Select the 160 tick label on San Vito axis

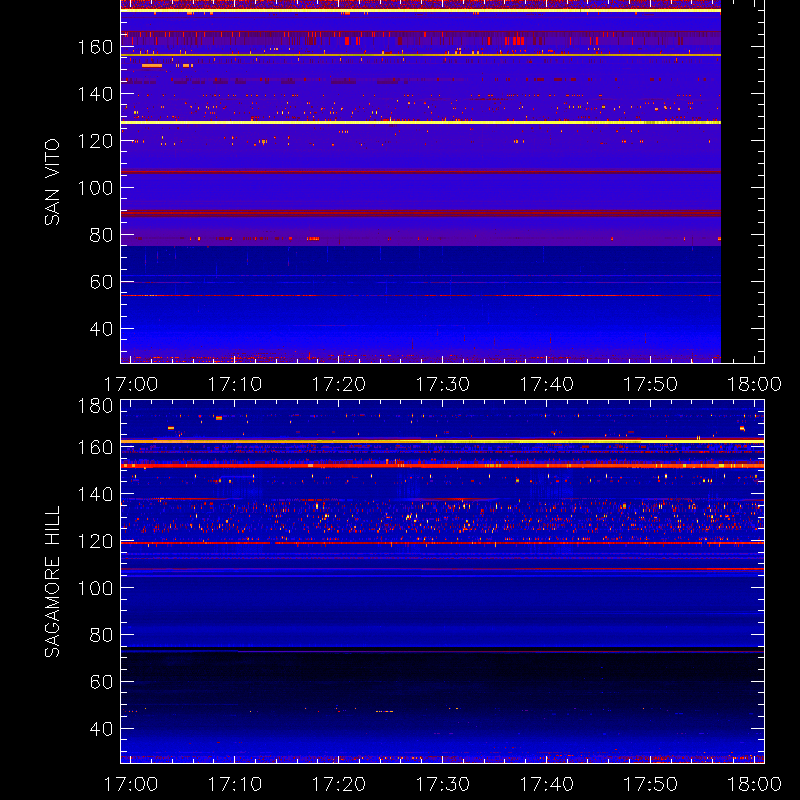click(95, 47)
